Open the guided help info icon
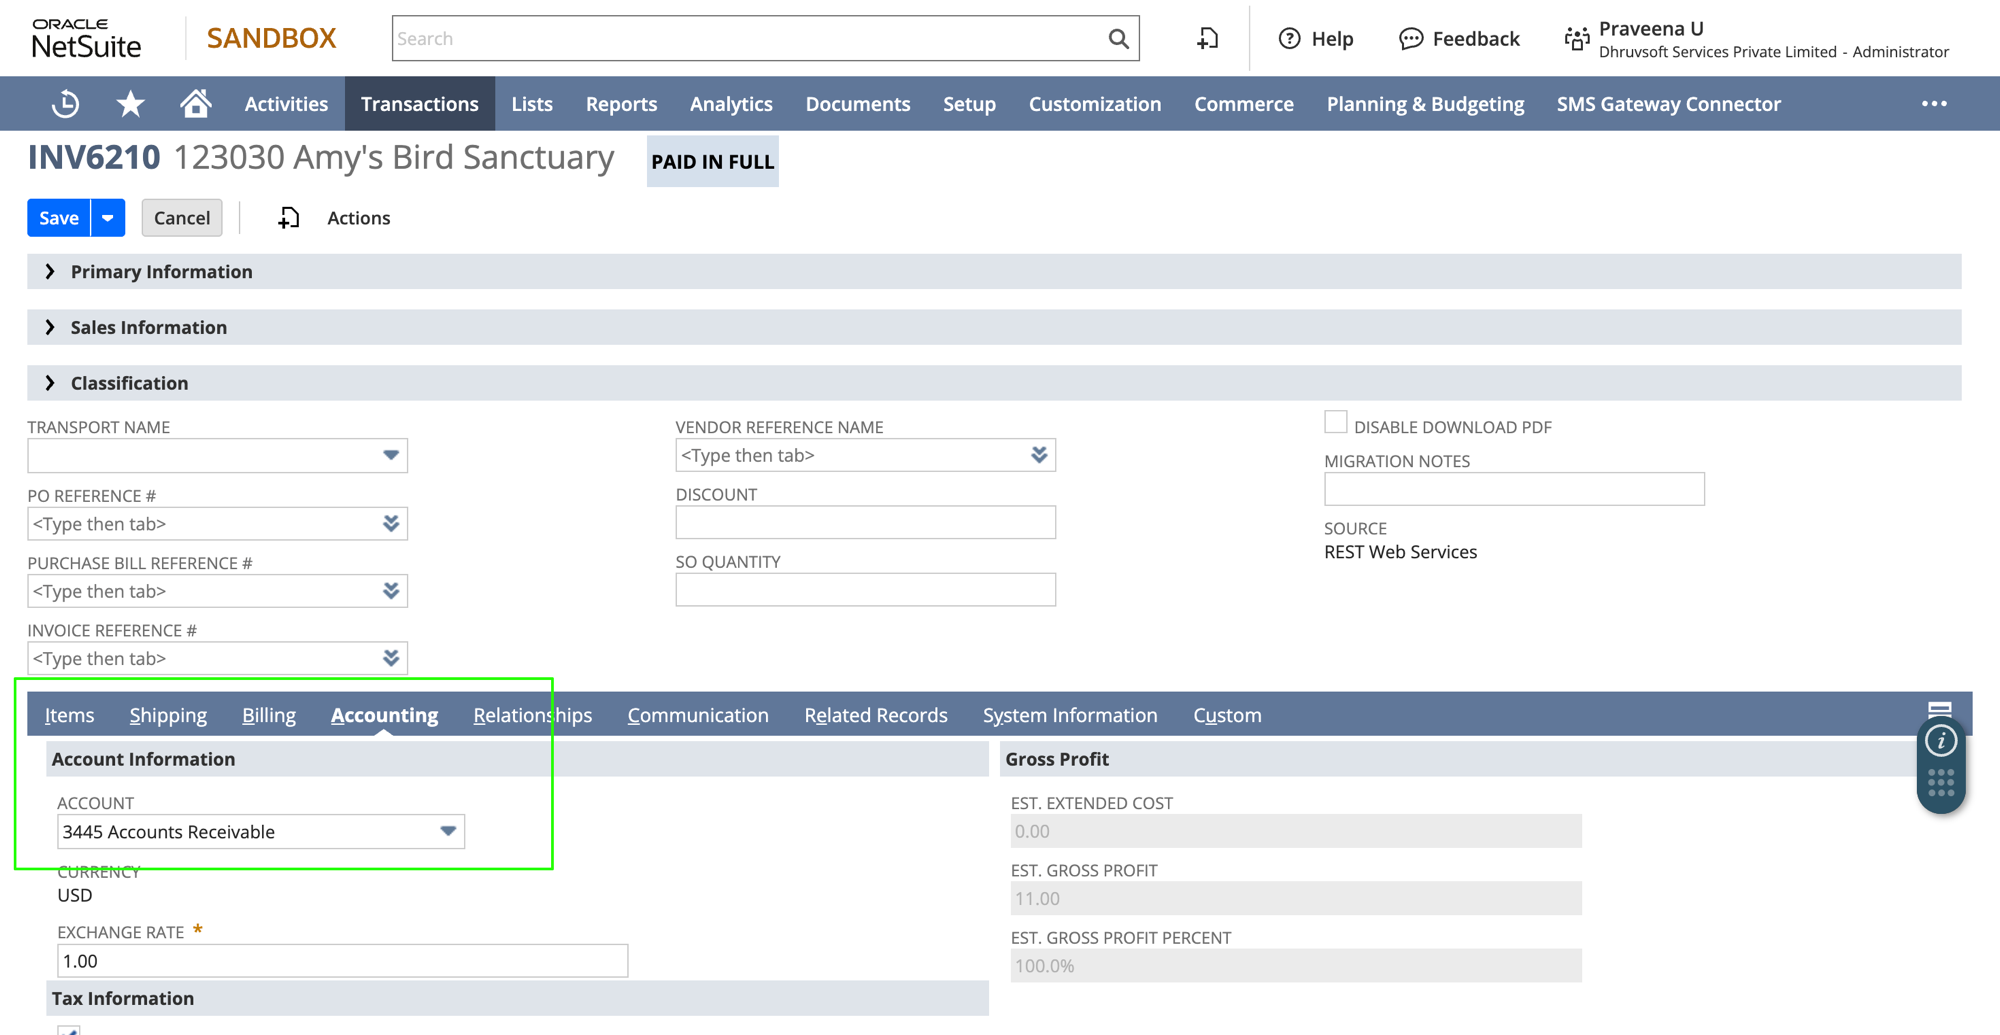The height and width of the screenshot is (1035, 2000). tap(1941, 741)
